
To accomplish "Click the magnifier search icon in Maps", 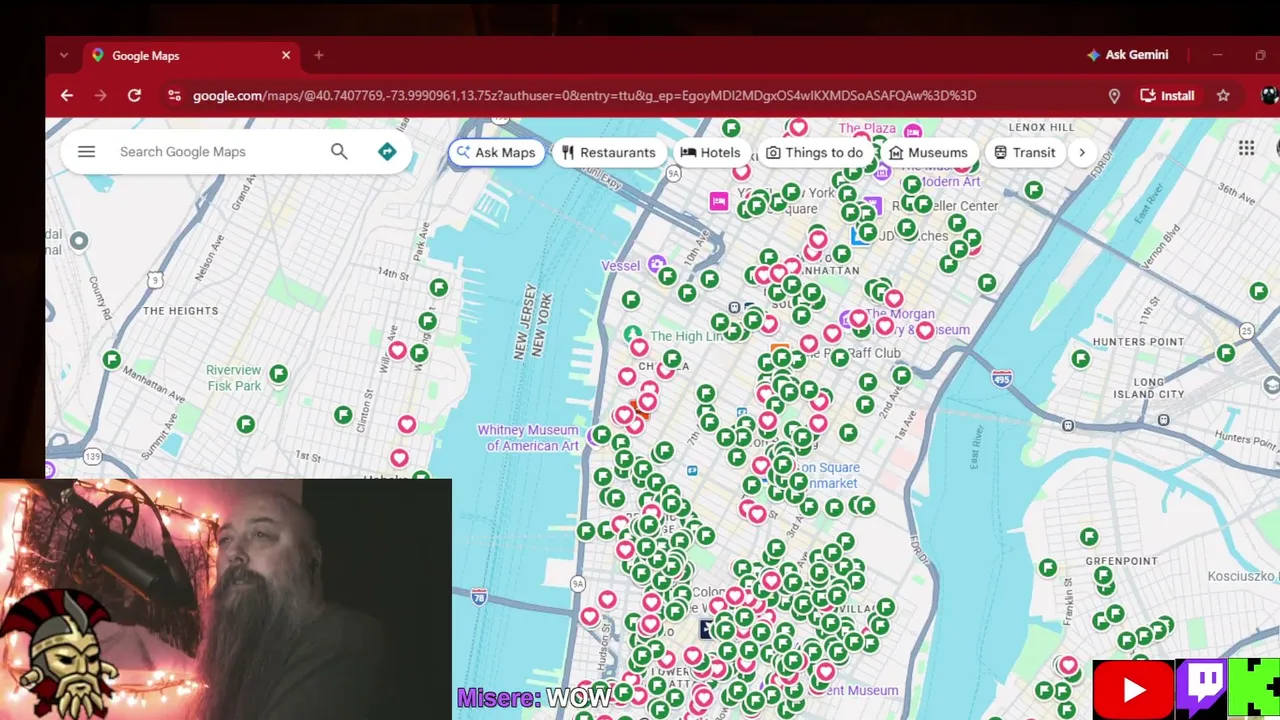I will pyautogui.click(x=339, y=152).
